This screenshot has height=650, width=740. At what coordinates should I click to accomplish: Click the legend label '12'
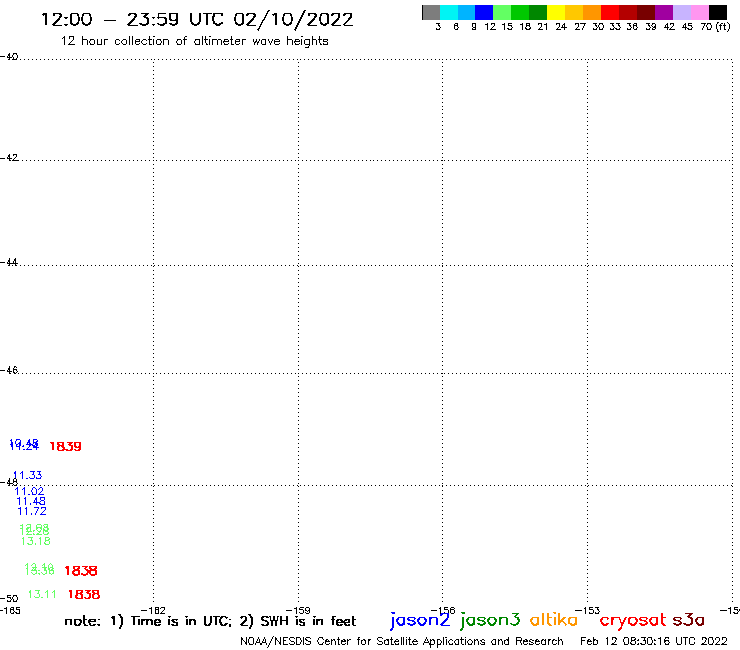click(x=490, y=27)
